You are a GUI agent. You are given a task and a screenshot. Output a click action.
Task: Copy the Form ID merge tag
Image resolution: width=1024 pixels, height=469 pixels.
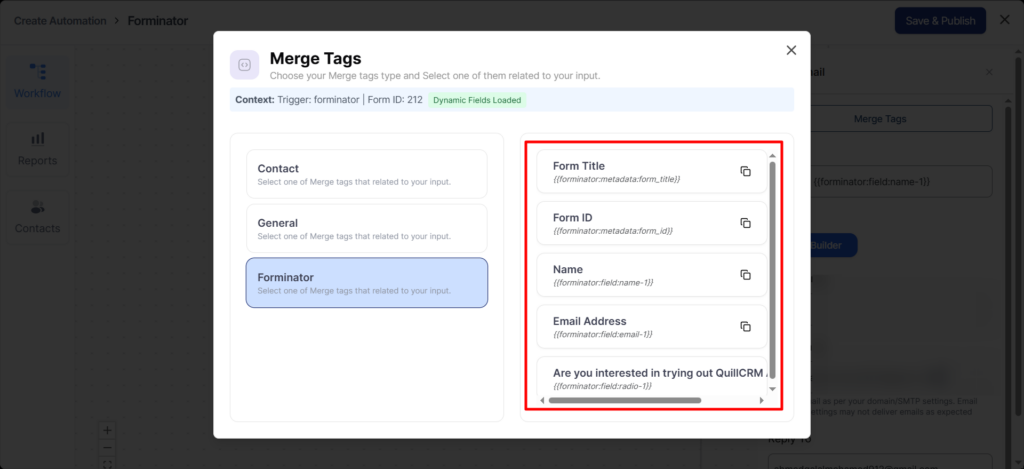pyautogui.click(x=745, y=223)
